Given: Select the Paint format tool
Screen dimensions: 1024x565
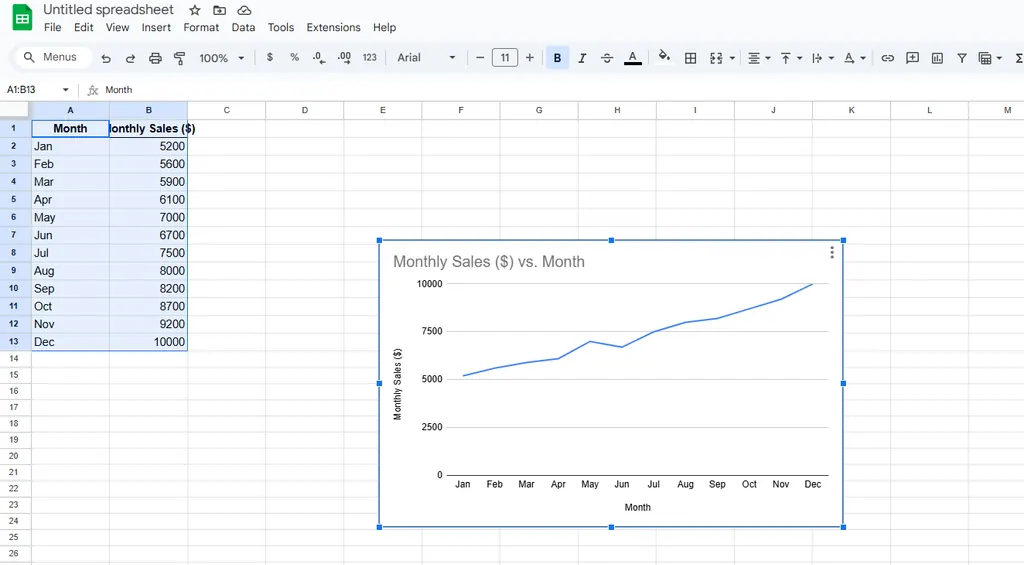Looking at the screenshot, I should tap(180, 58).
